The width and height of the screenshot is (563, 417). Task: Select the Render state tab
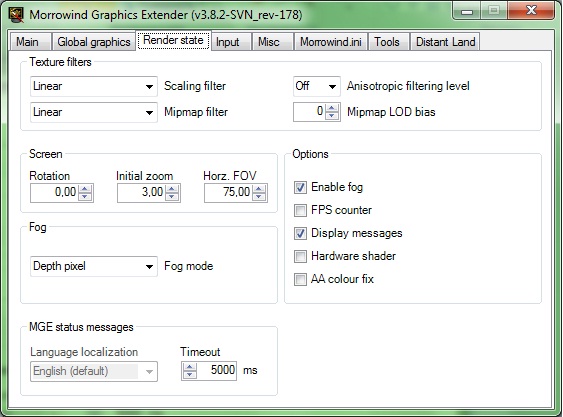[173, 40]
